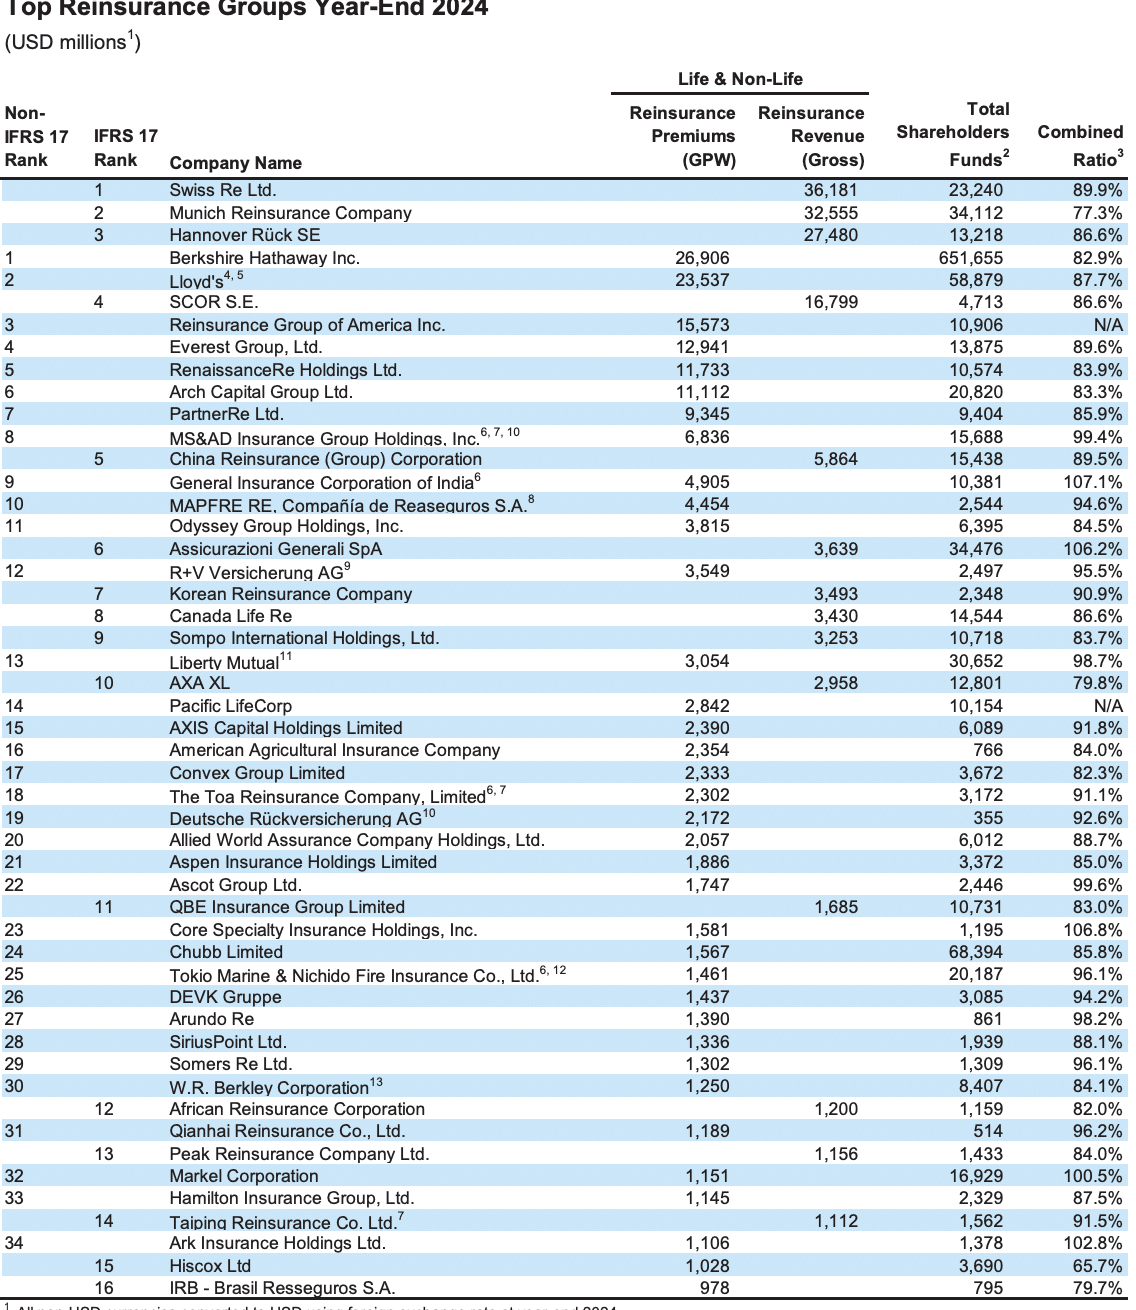
Task: Click Peak Reinsurance Company Ltd.
Action: tap(299, 1154)
